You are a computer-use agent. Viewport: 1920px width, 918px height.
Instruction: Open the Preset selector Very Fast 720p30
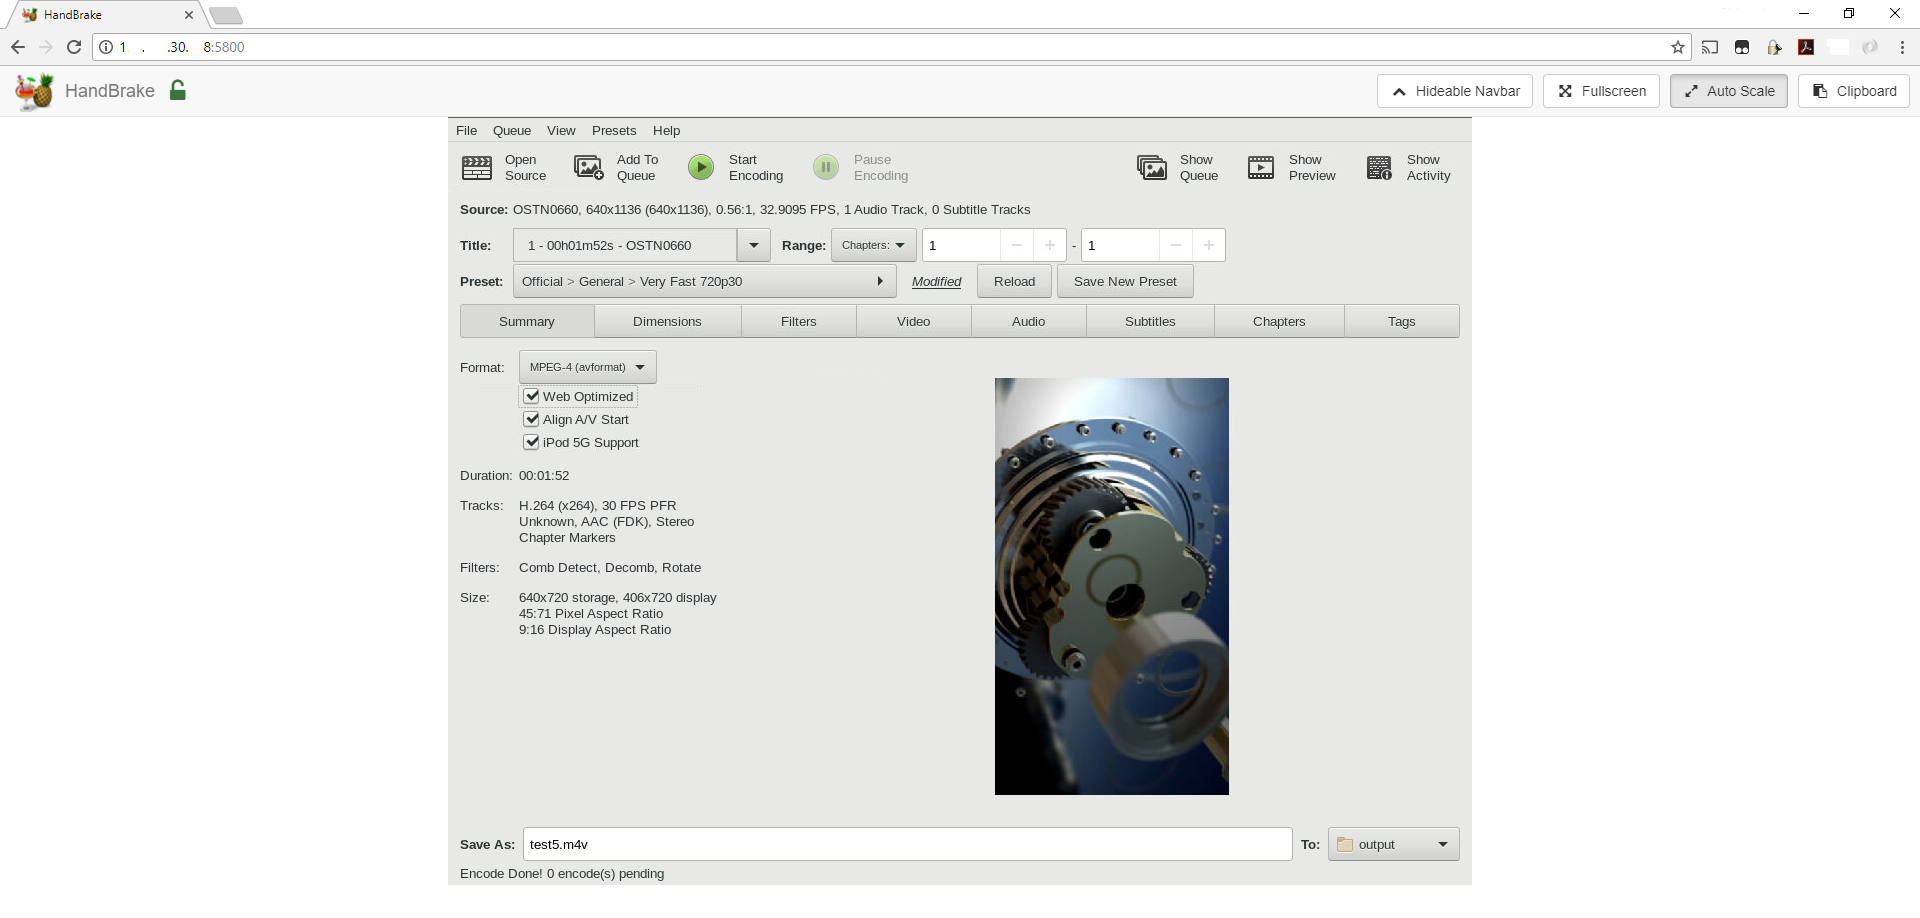(705, 282)
